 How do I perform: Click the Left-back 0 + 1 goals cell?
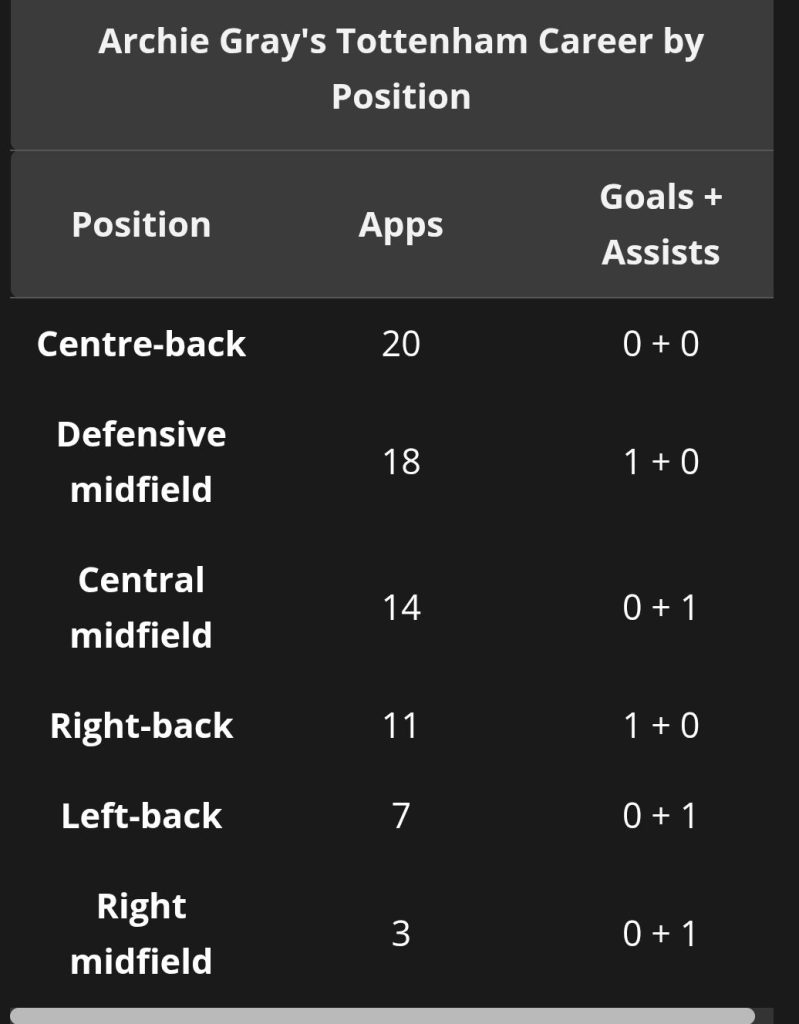pyautogui.click(x=660, y=816)
